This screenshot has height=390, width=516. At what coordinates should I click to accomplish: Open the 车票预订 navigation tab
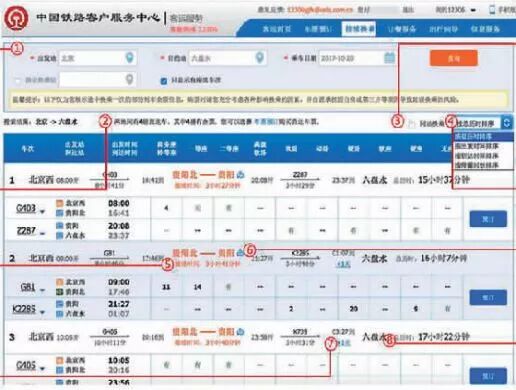318,29
